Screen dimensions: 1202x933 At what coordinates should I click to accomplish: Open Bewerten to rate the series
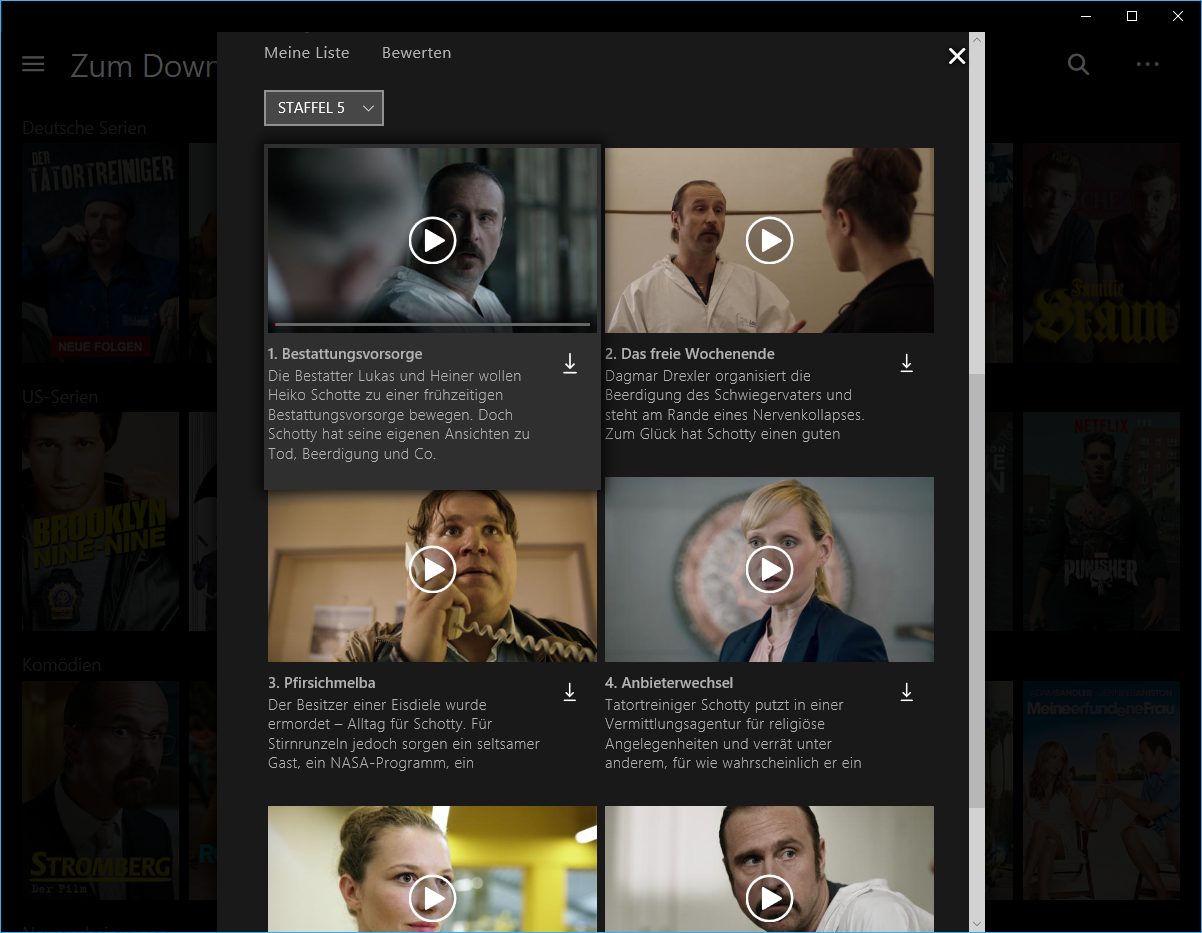point(417,52)
